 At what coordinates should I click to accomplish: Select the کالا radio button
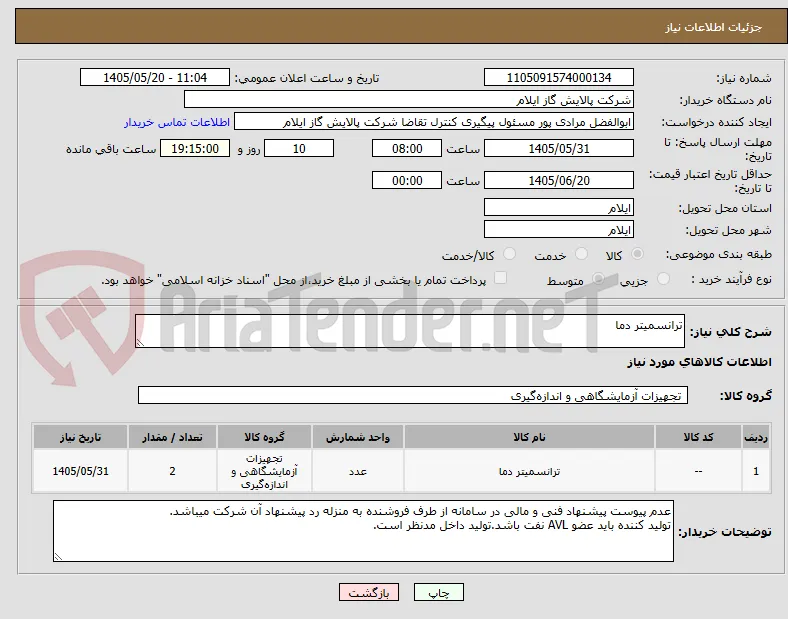click(x=637, y=254)
